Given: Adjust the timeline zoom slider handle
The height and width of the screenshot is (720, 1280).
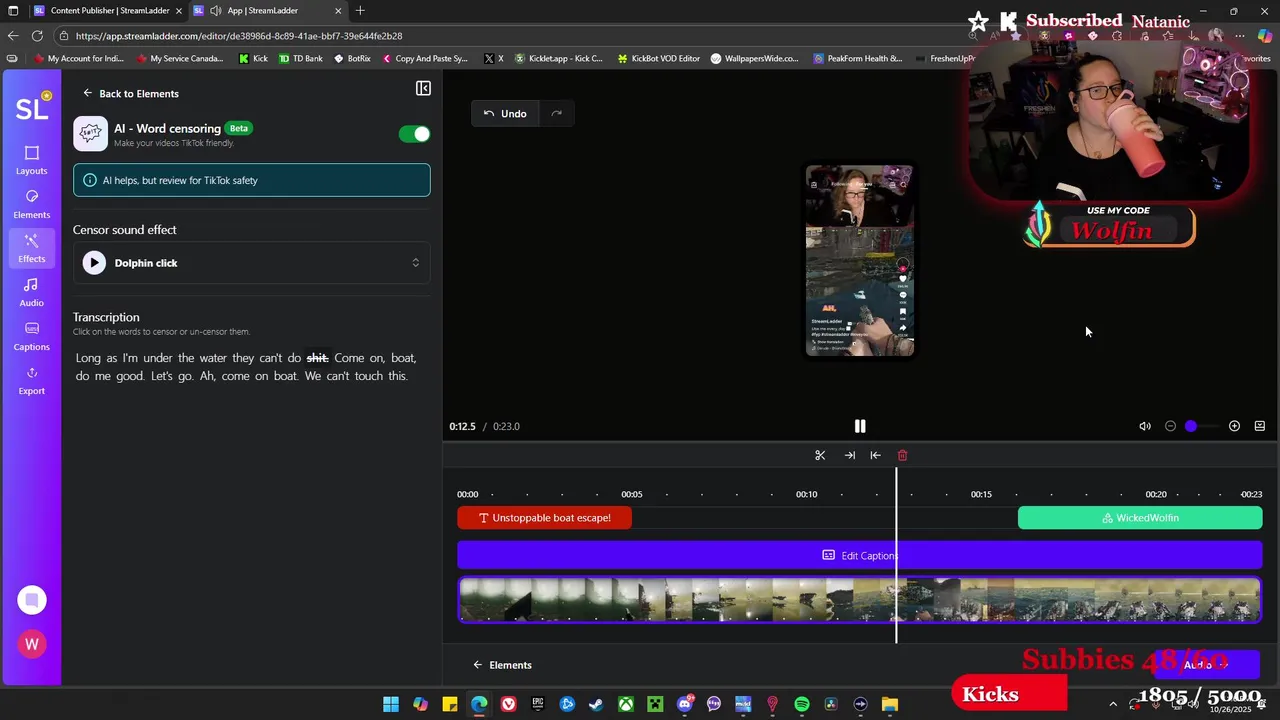Looking at the screenshot, I should 1190,426.
